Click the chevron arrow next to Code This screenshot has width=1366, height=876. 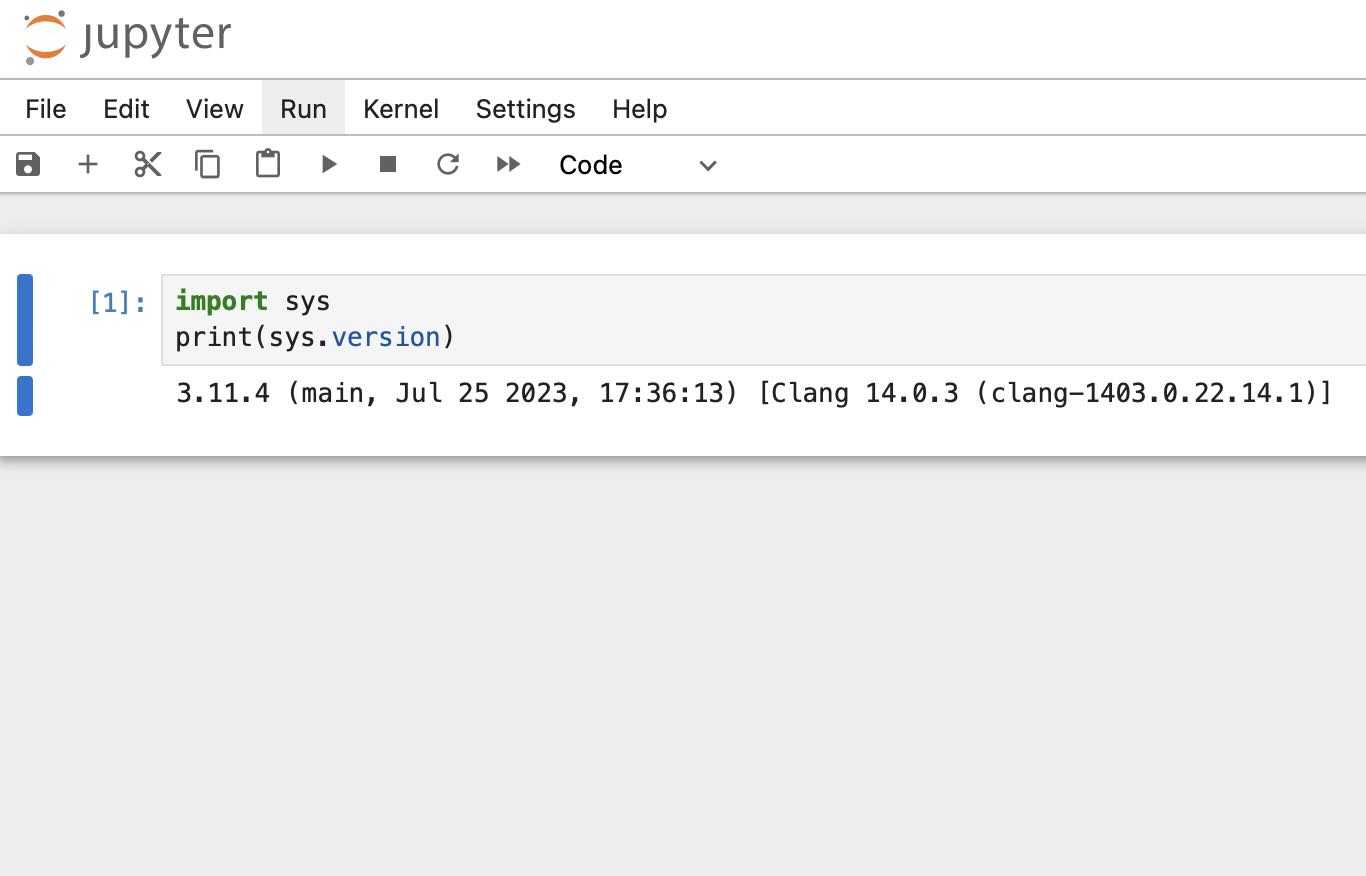coord(707,166)
